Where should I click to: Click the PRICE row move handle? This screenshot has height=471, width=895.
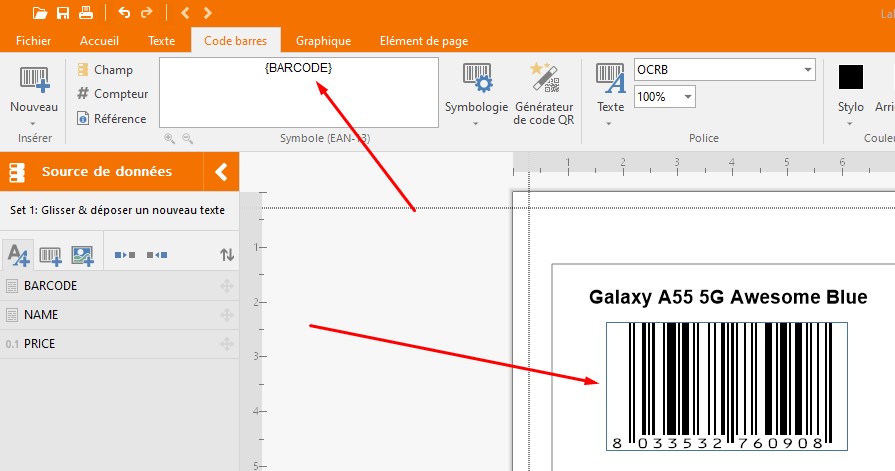(227, 344)
